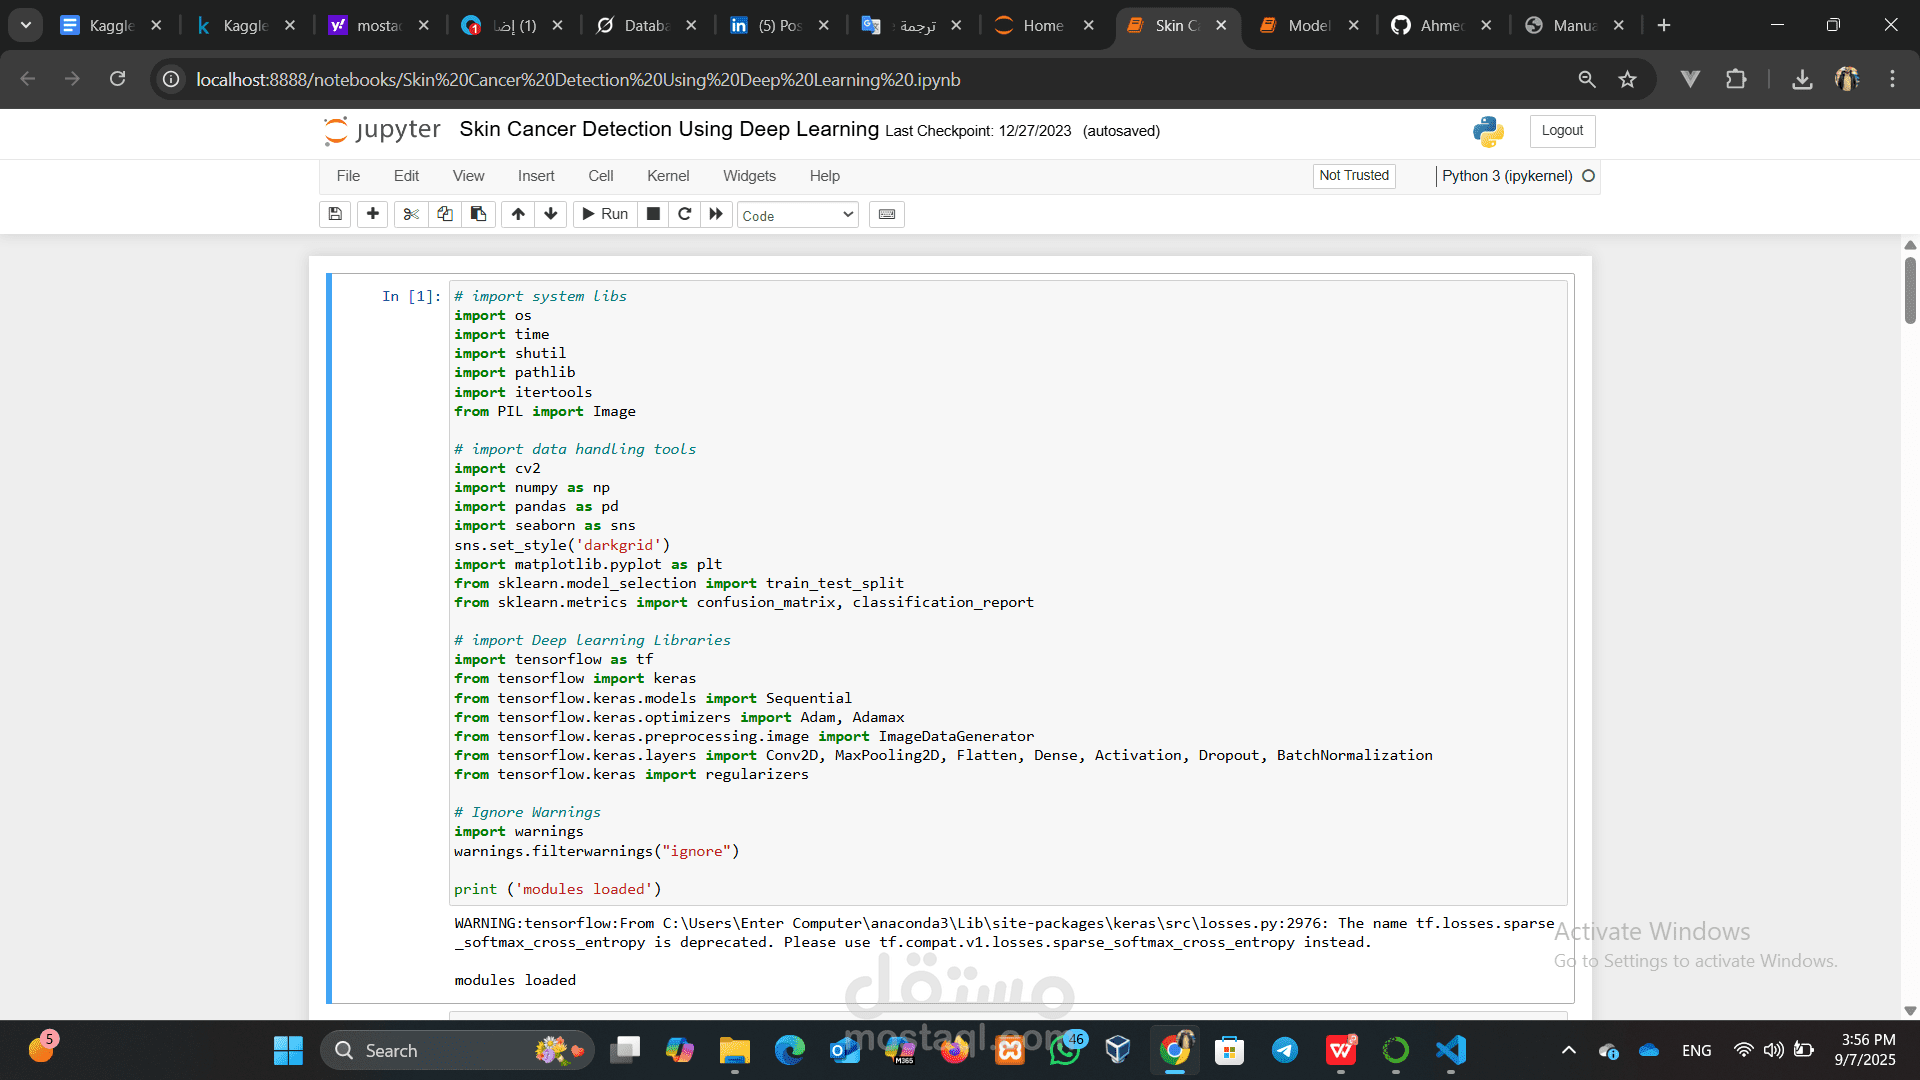Move selected cell down arrow

click(551, 214)
